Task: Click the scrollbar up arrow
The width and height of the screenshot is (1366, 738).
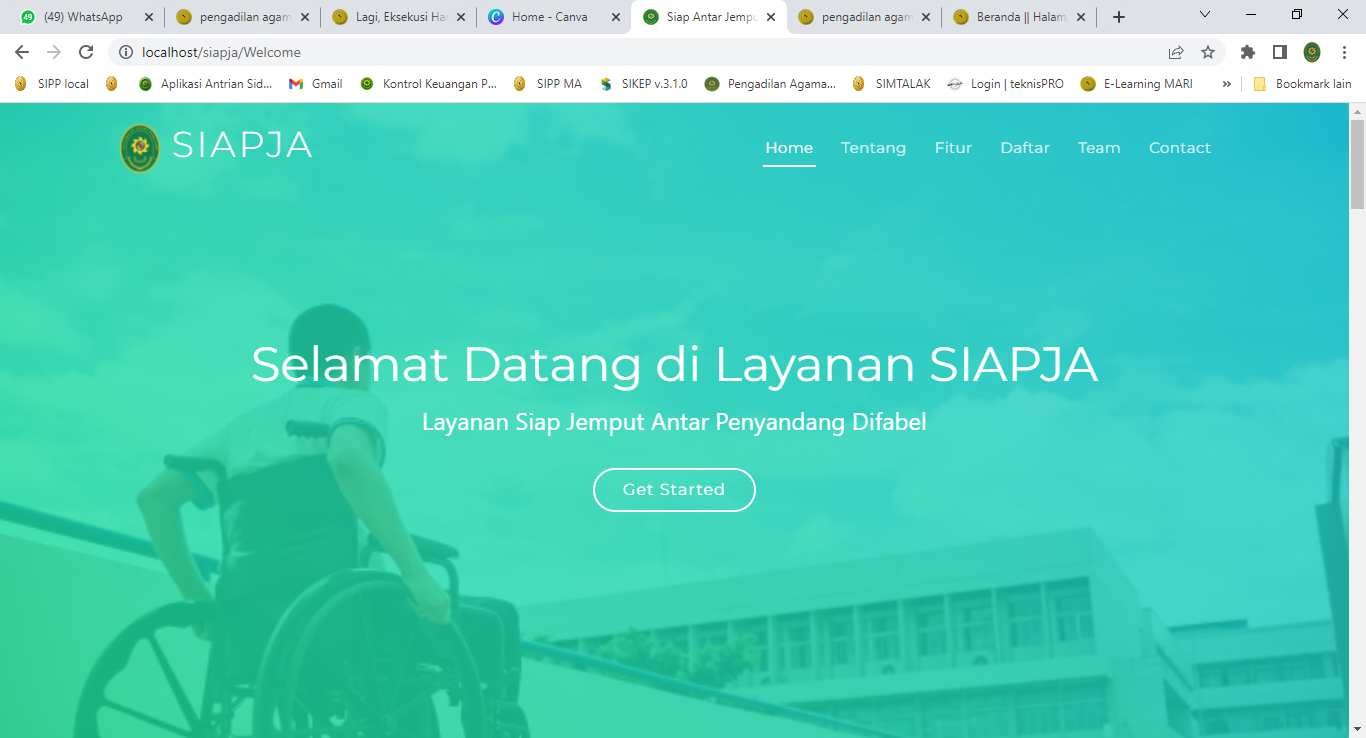Action: 1357,110
